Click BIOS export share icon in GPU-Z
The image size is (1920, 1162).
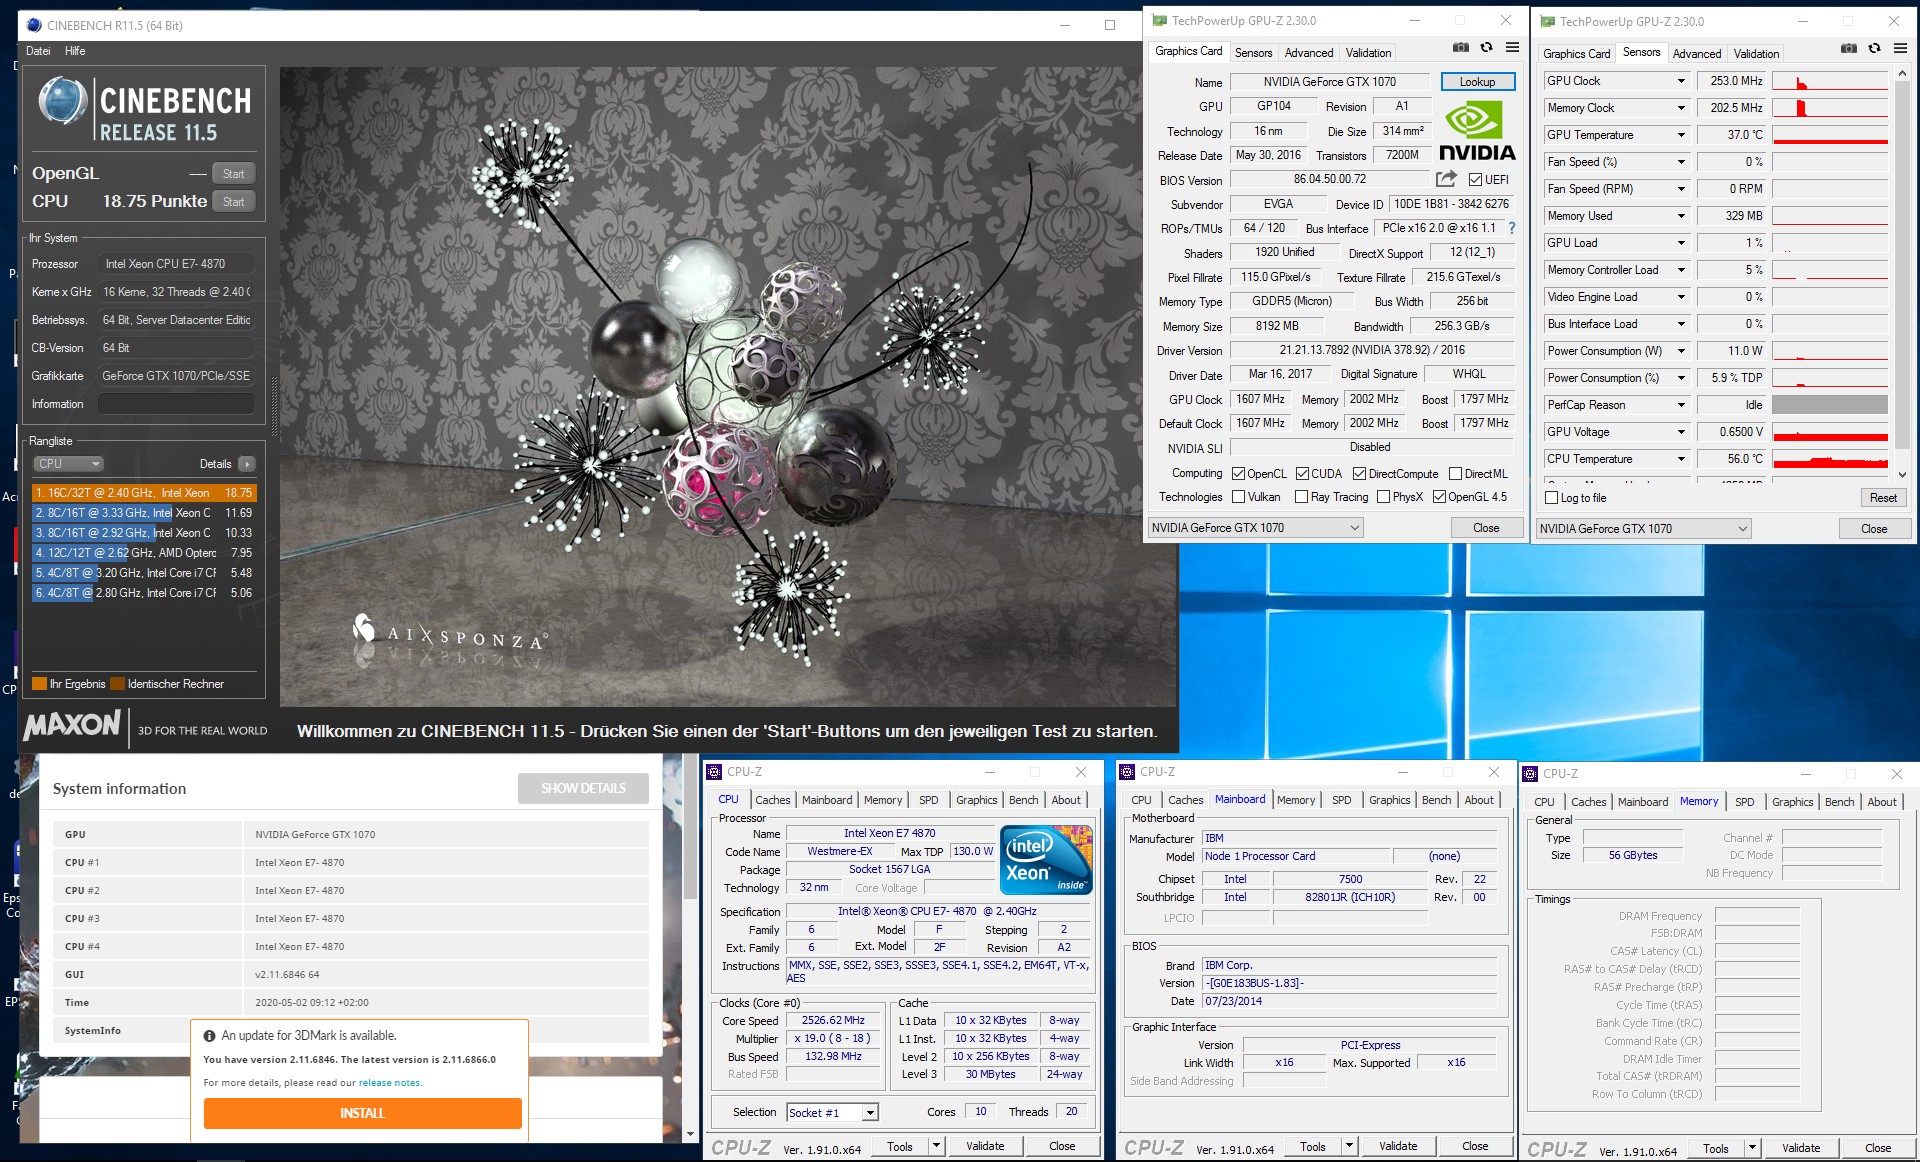(1446, 179)
